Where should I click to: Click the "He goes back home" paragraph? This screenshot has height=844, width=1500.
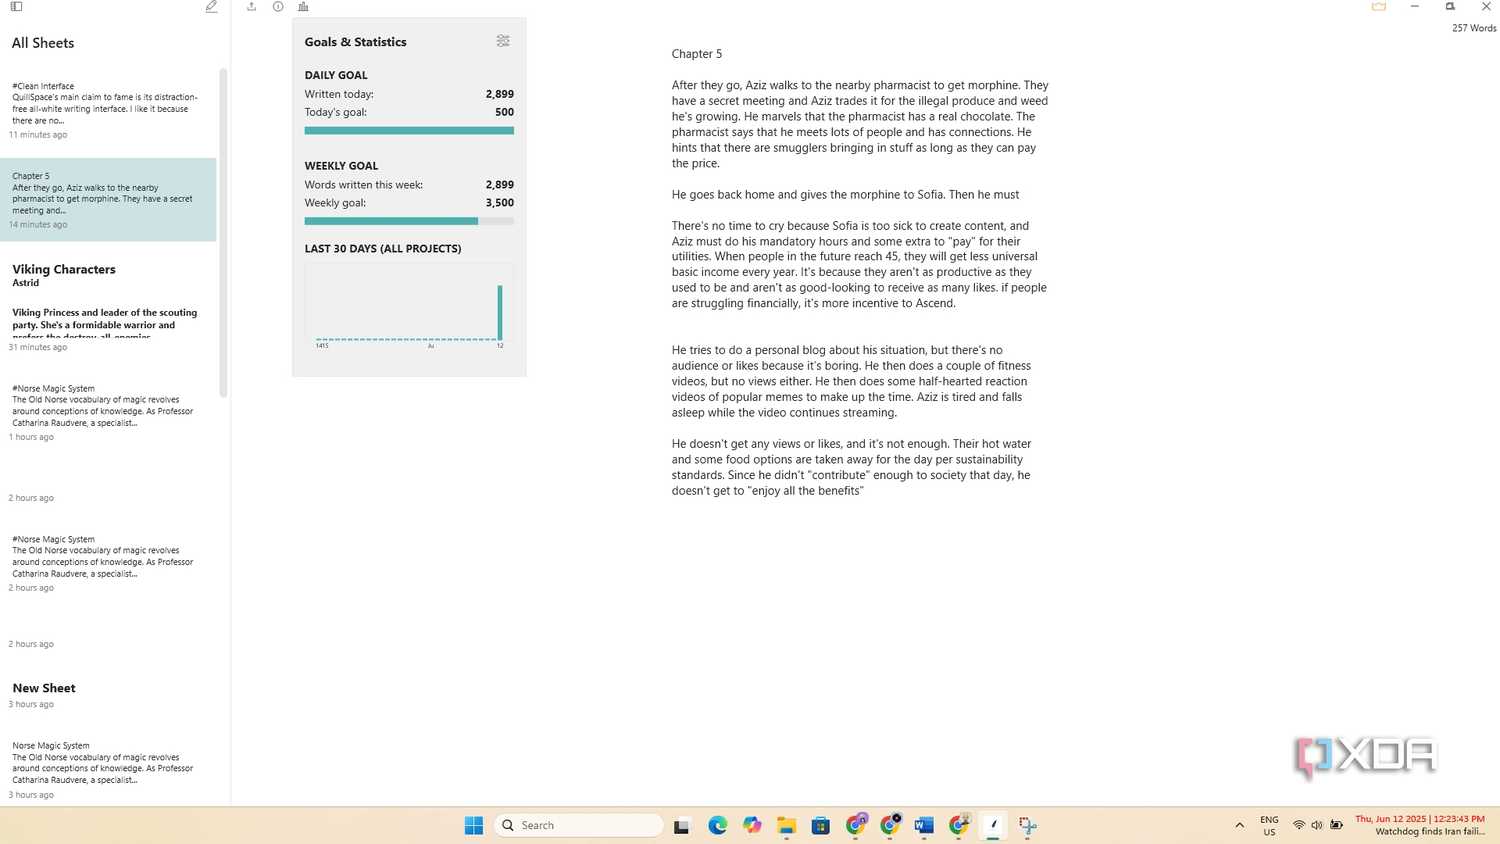[846, 195]
